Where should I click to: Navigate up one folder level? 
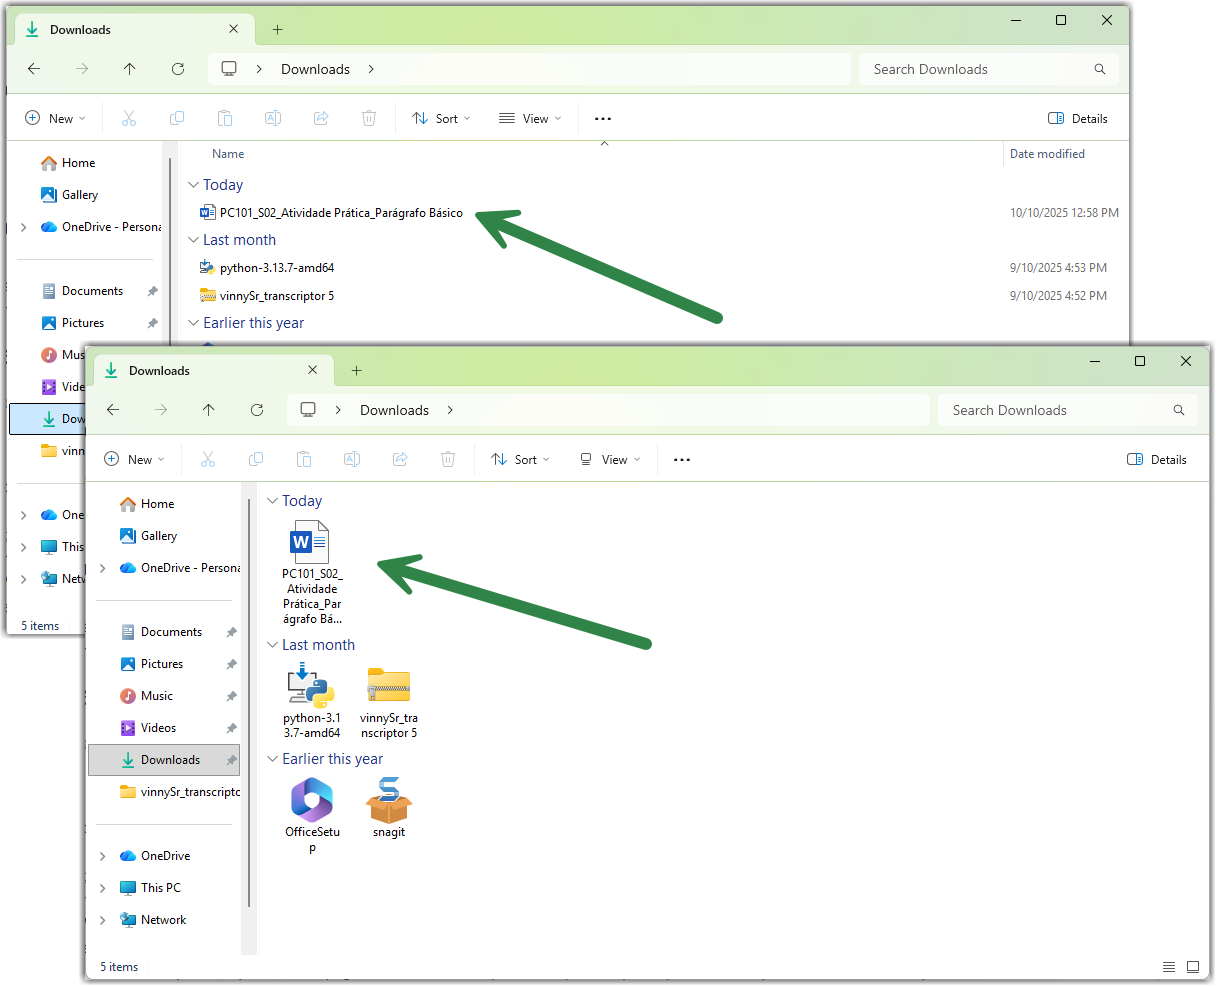(209, 410)
